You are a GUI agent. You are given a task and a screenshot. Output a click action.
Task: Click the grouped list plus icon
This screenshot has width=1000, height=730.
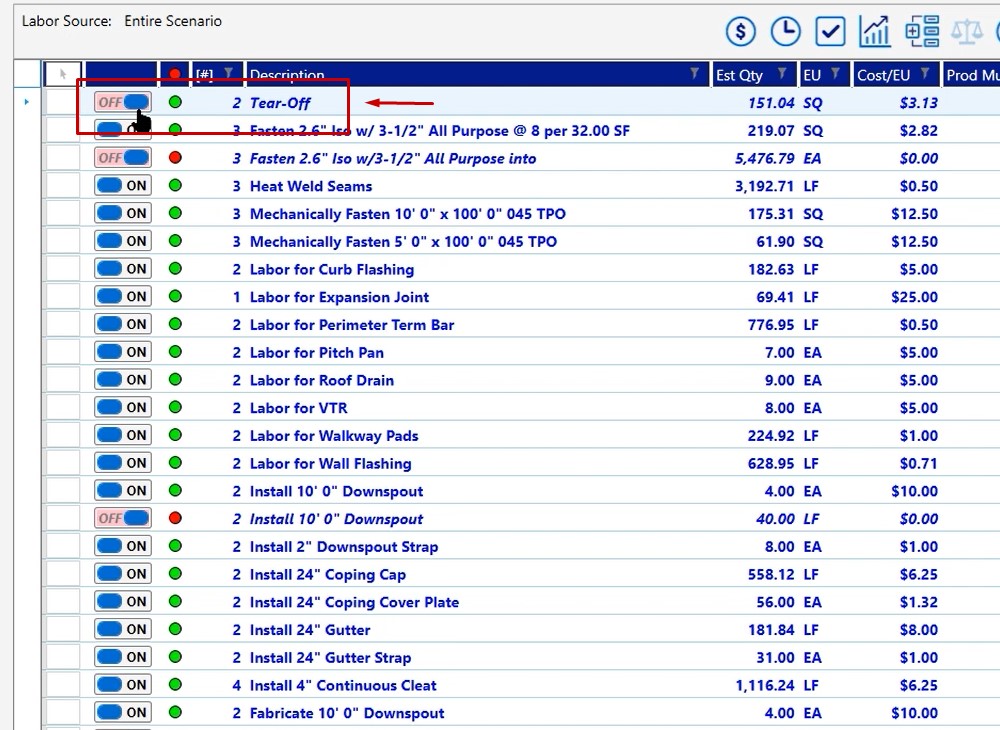(x=920, y=32)
